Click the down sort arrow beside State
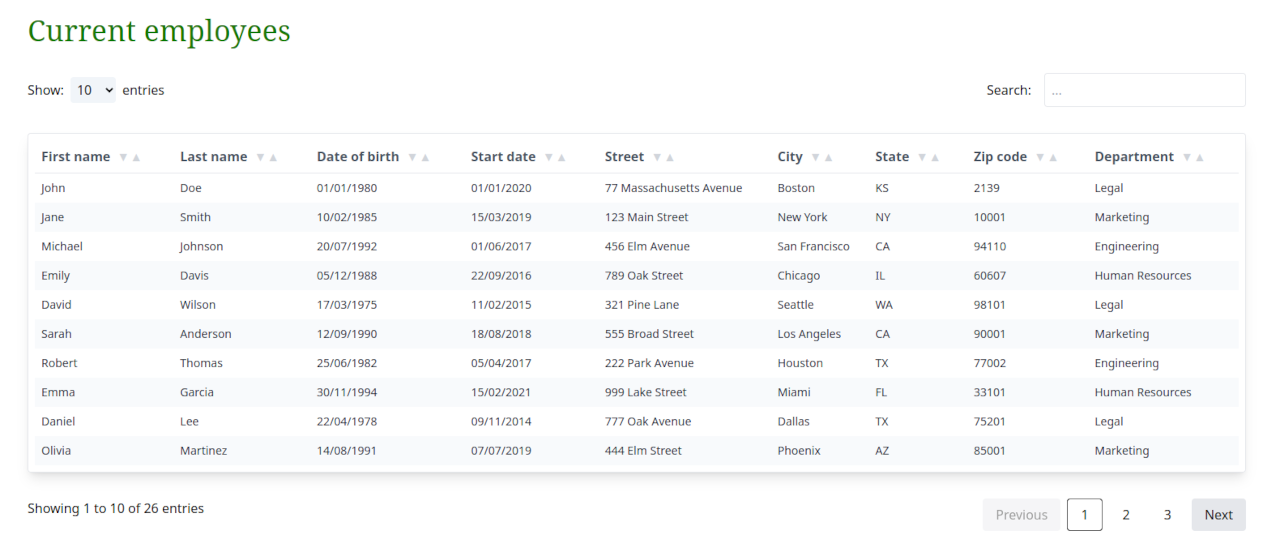 coord(922,158)
